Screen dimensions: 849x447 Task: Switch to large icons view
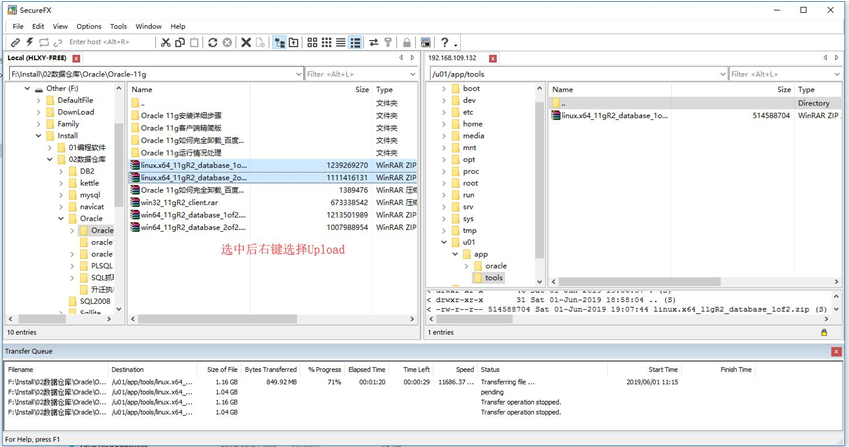pyautogui.click(x=312, y=42)
